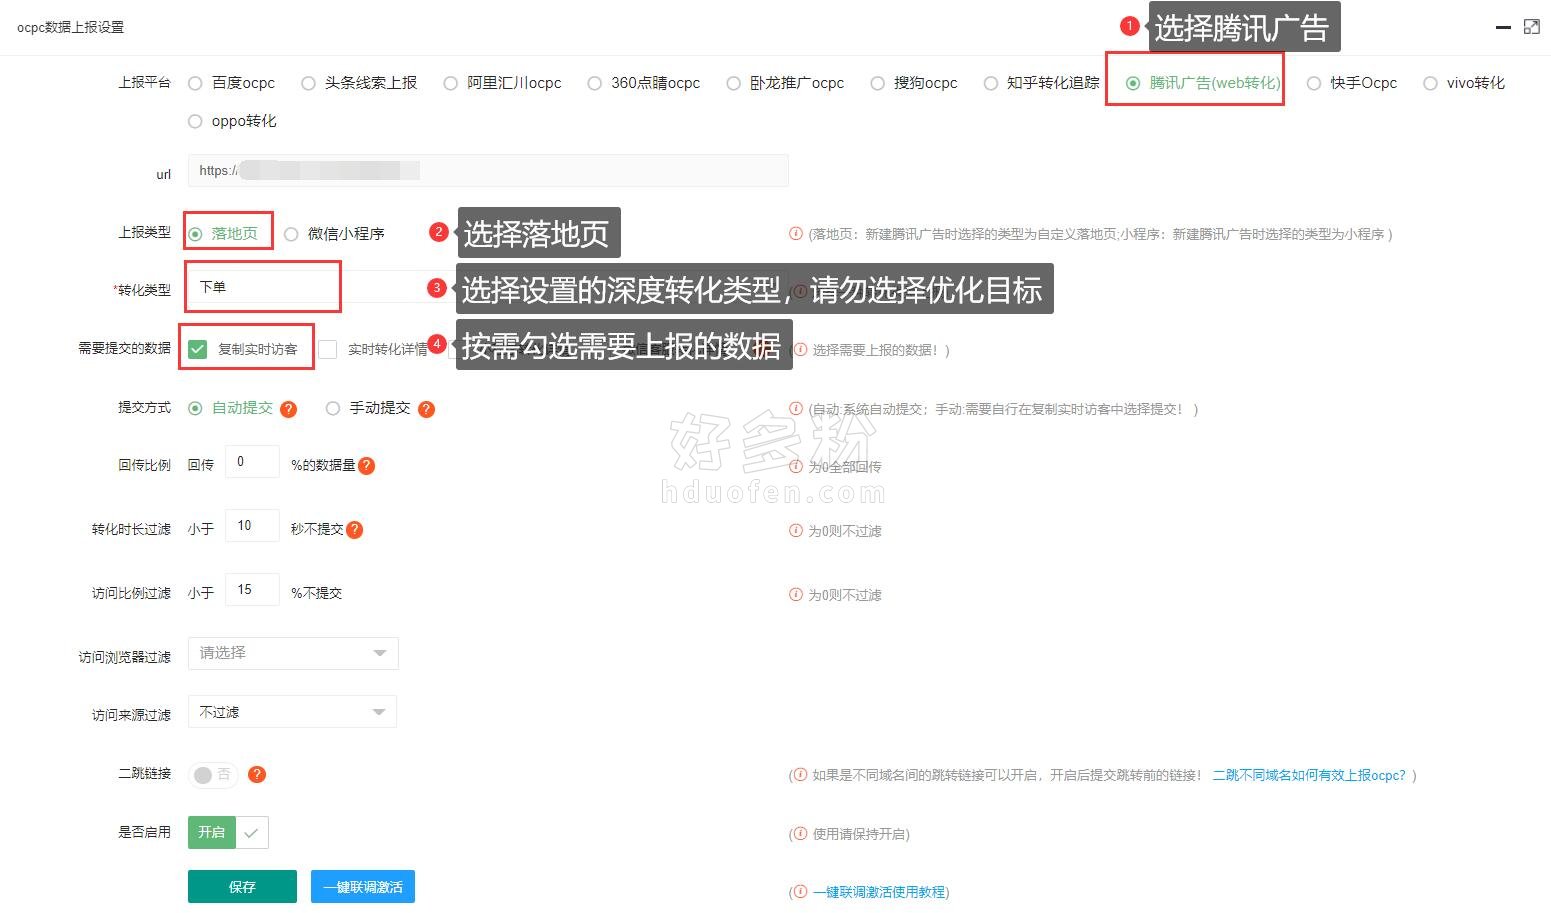The height and width of the screenshot is (913, 1551).
Task: Tick the 实时转化详情 checkbox
Action: pos(327,349)
